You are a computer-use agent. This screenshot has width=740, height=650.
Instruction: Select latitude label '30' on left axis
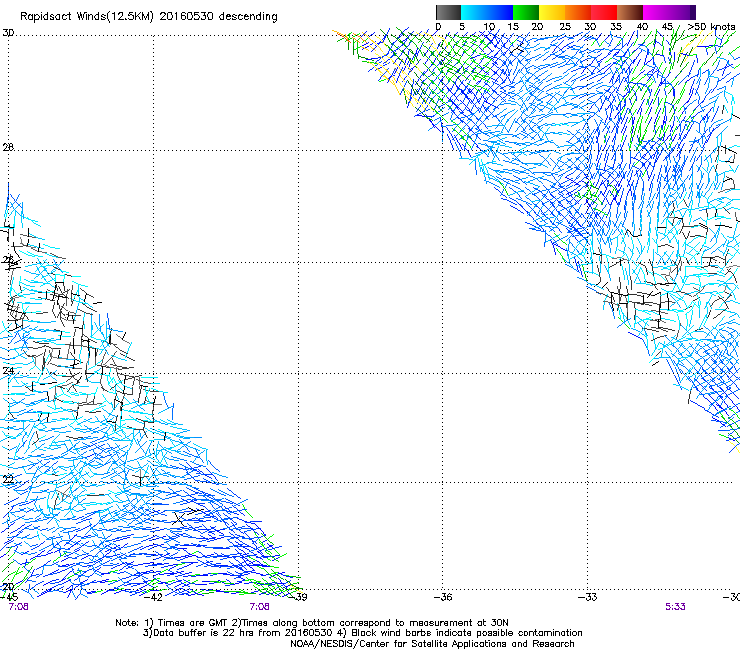coord(8,33)
